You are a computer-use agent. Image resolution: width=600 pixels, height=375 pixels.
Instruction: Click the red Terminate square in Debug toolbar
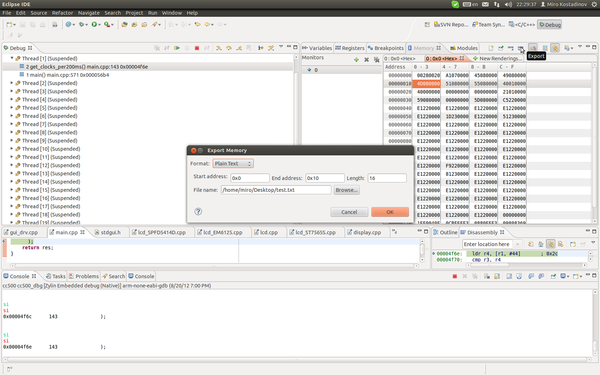point(197,48)
